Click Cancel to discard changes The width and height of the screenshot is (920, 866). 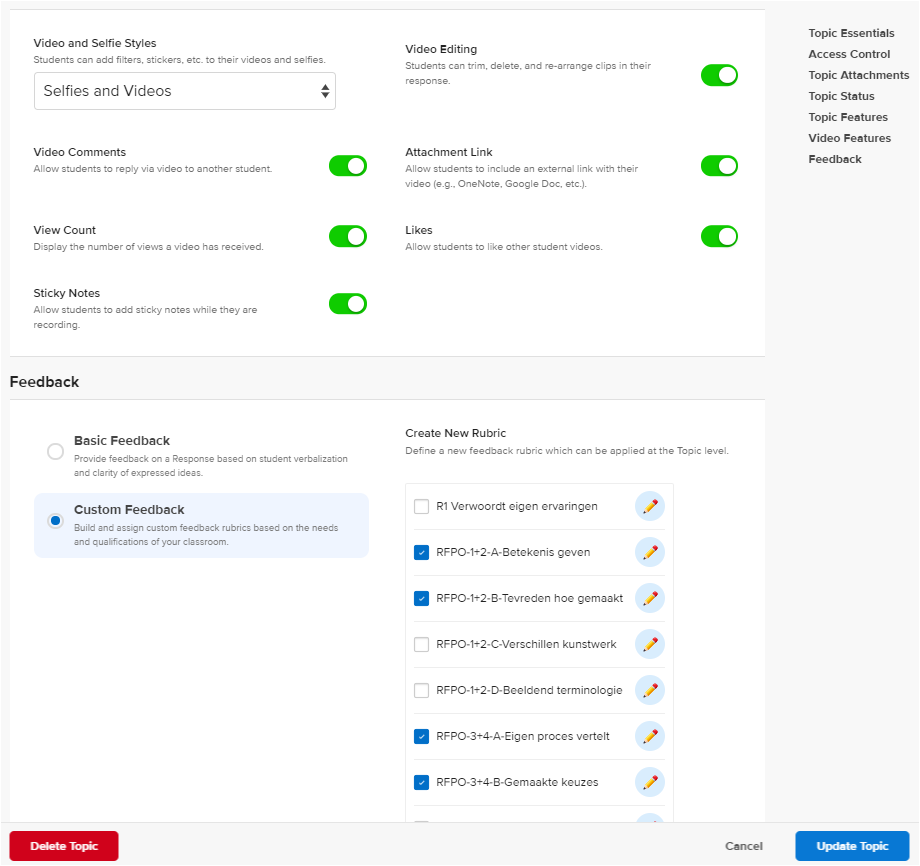[744, 846]
